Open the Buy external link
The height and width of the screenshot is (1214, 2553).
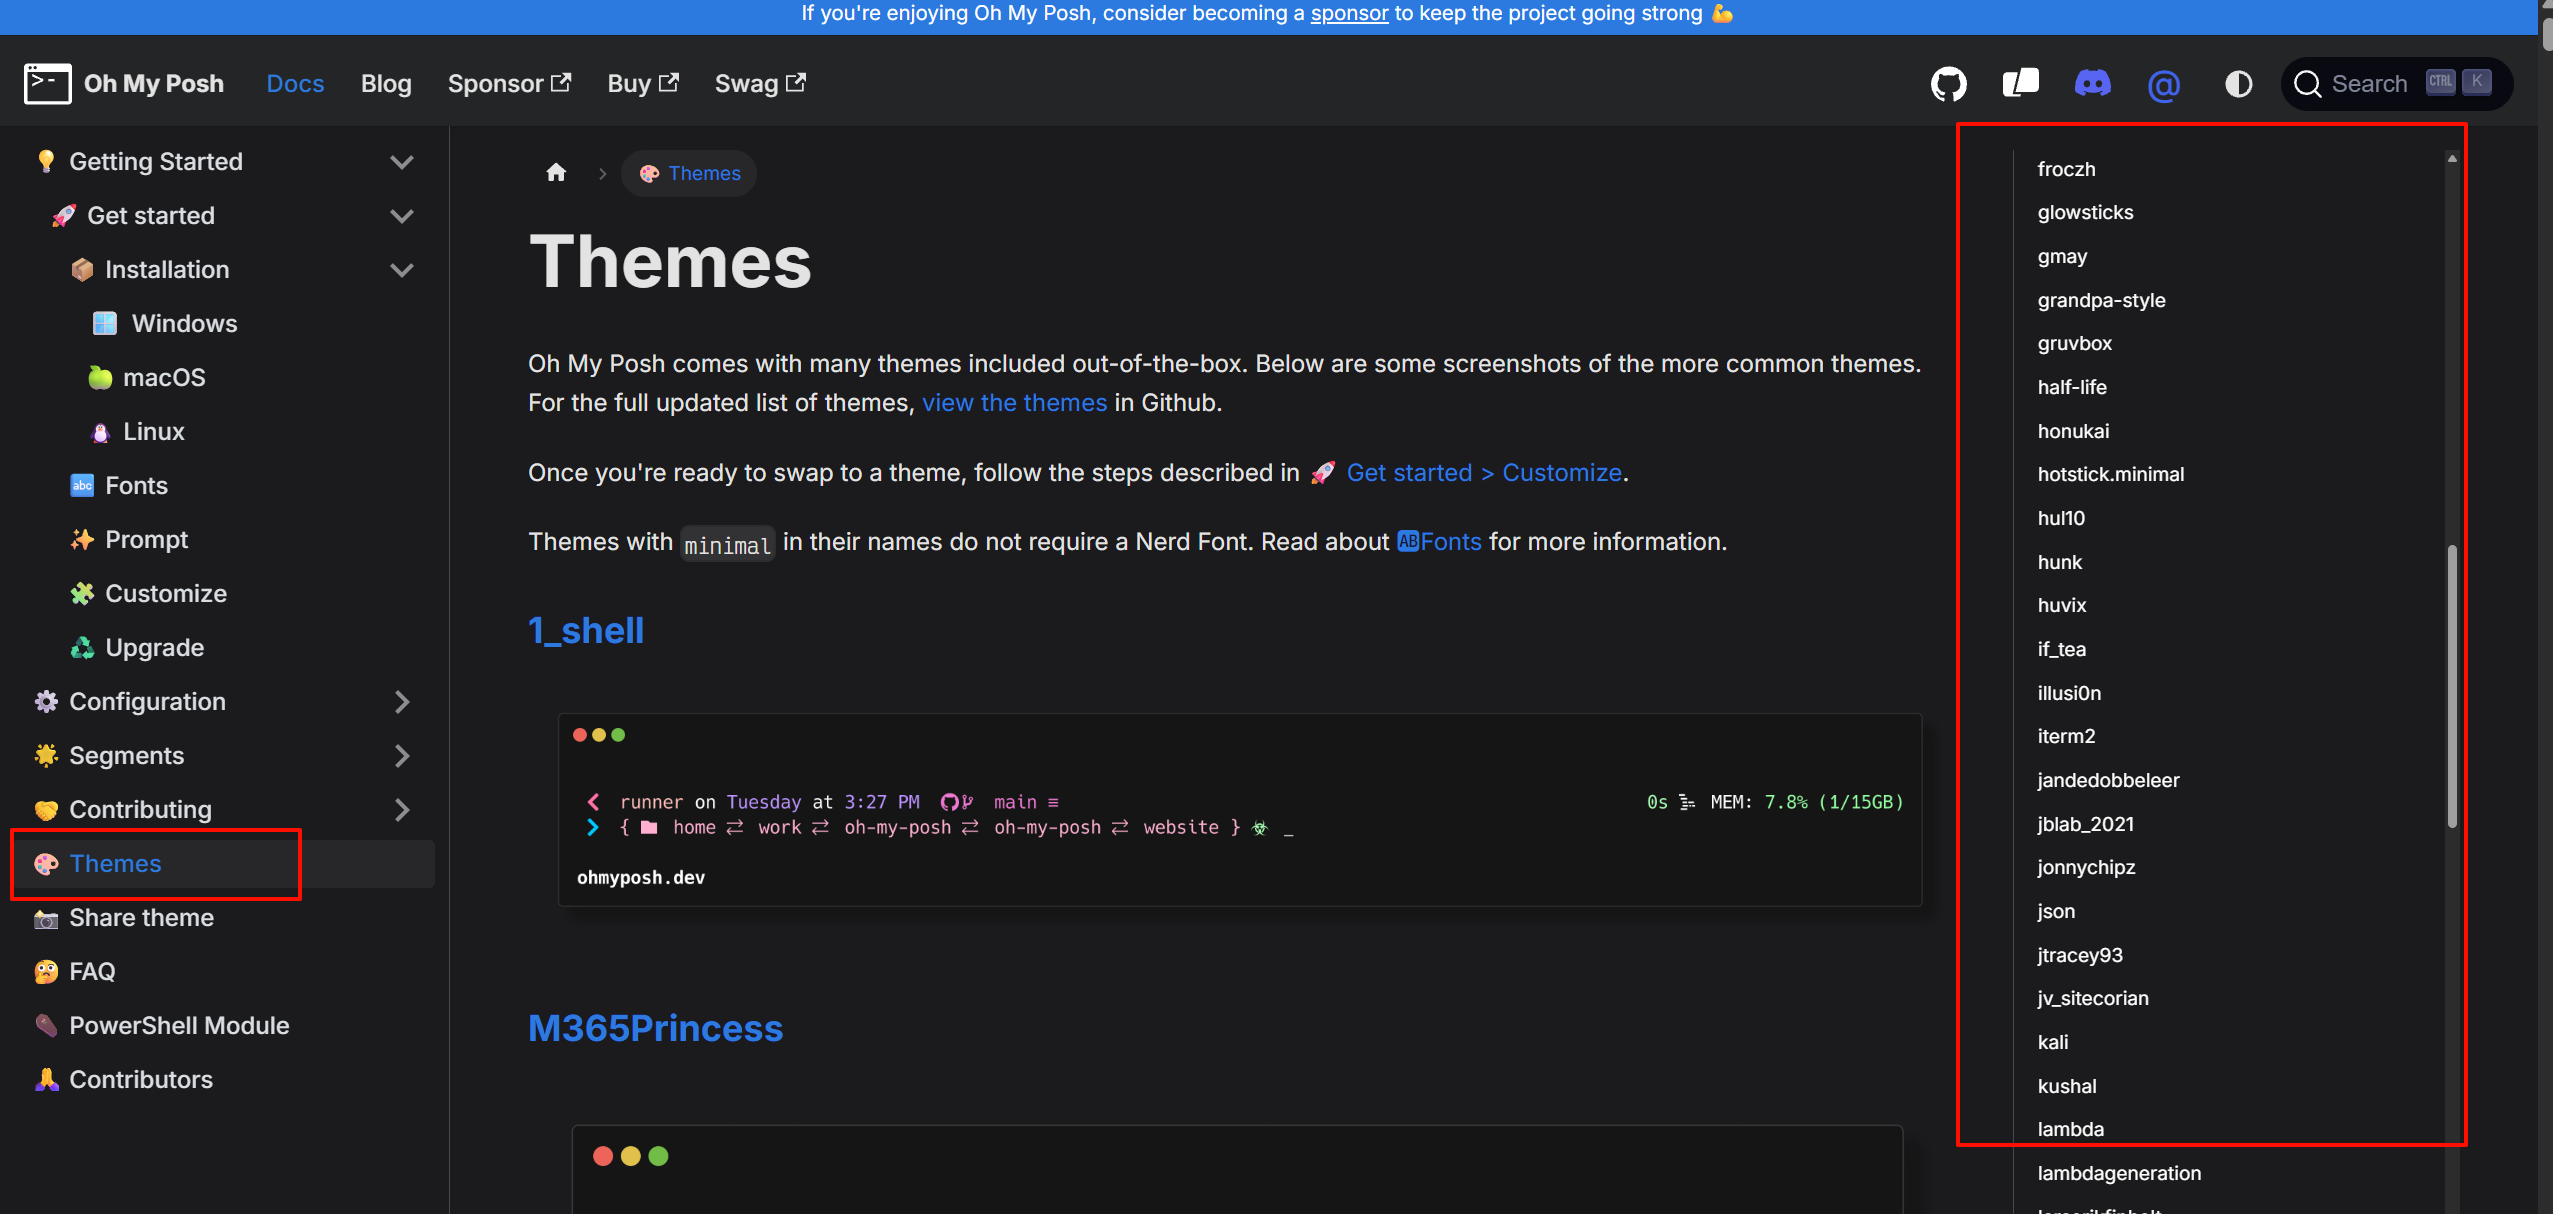point(643,84)
